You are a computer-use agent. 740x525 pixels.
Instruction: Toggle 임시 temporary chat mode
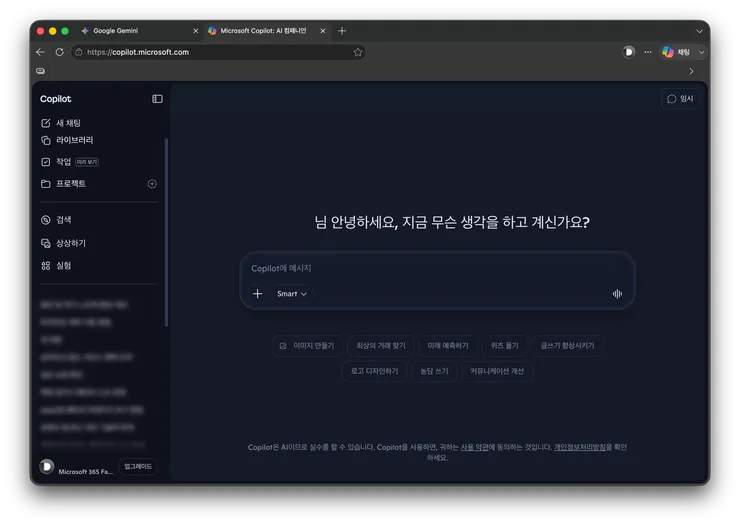[x=680, y=99]
